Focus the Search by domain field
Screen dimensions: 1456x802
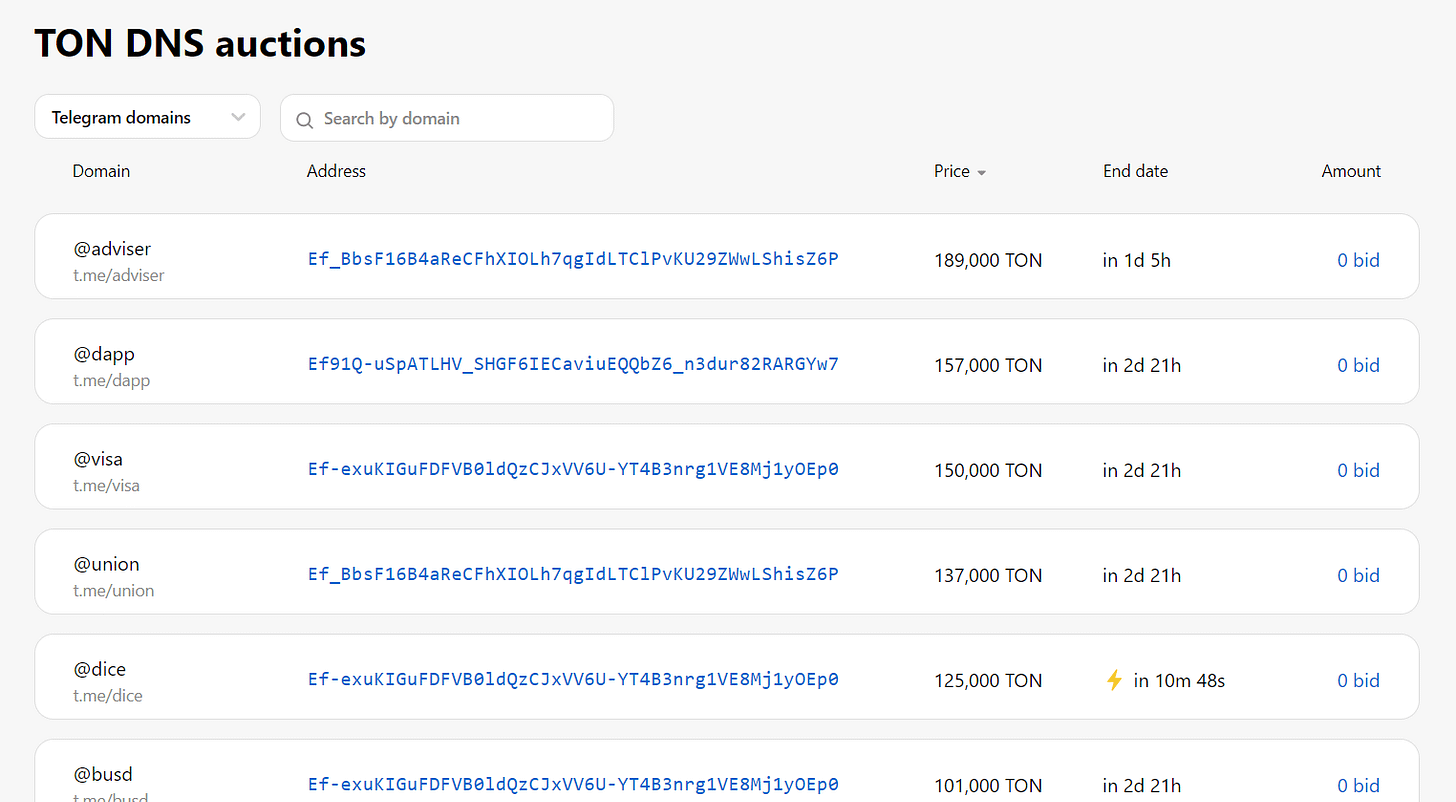[x=447, y=118]
